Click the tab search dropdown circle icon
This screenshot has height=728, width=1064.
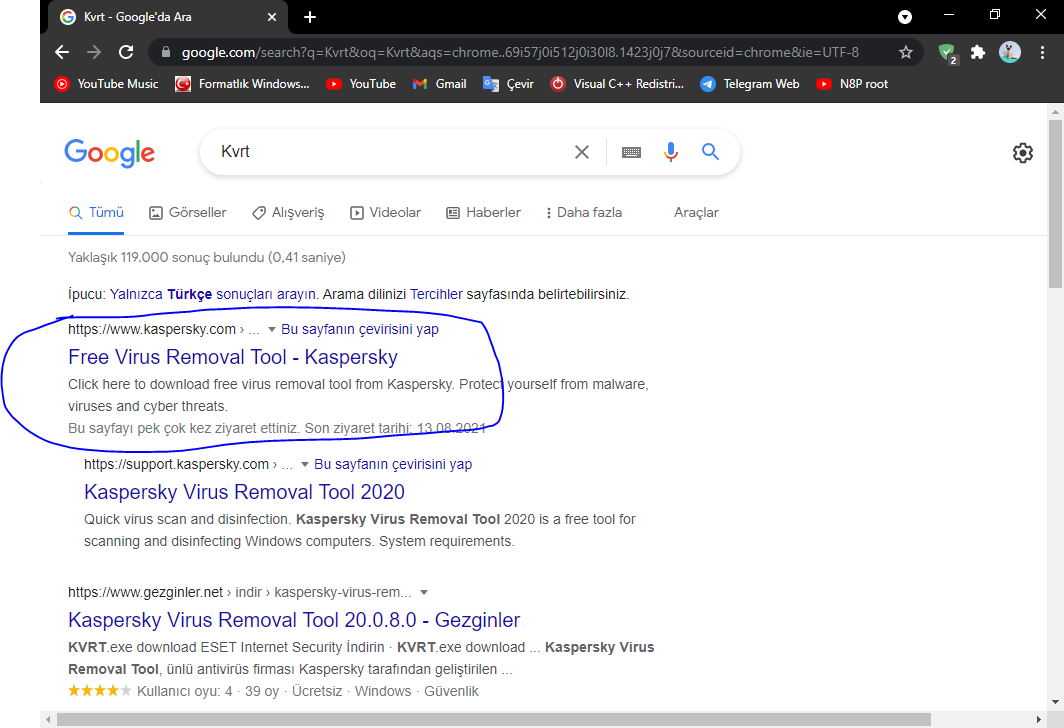coord(905,17)
